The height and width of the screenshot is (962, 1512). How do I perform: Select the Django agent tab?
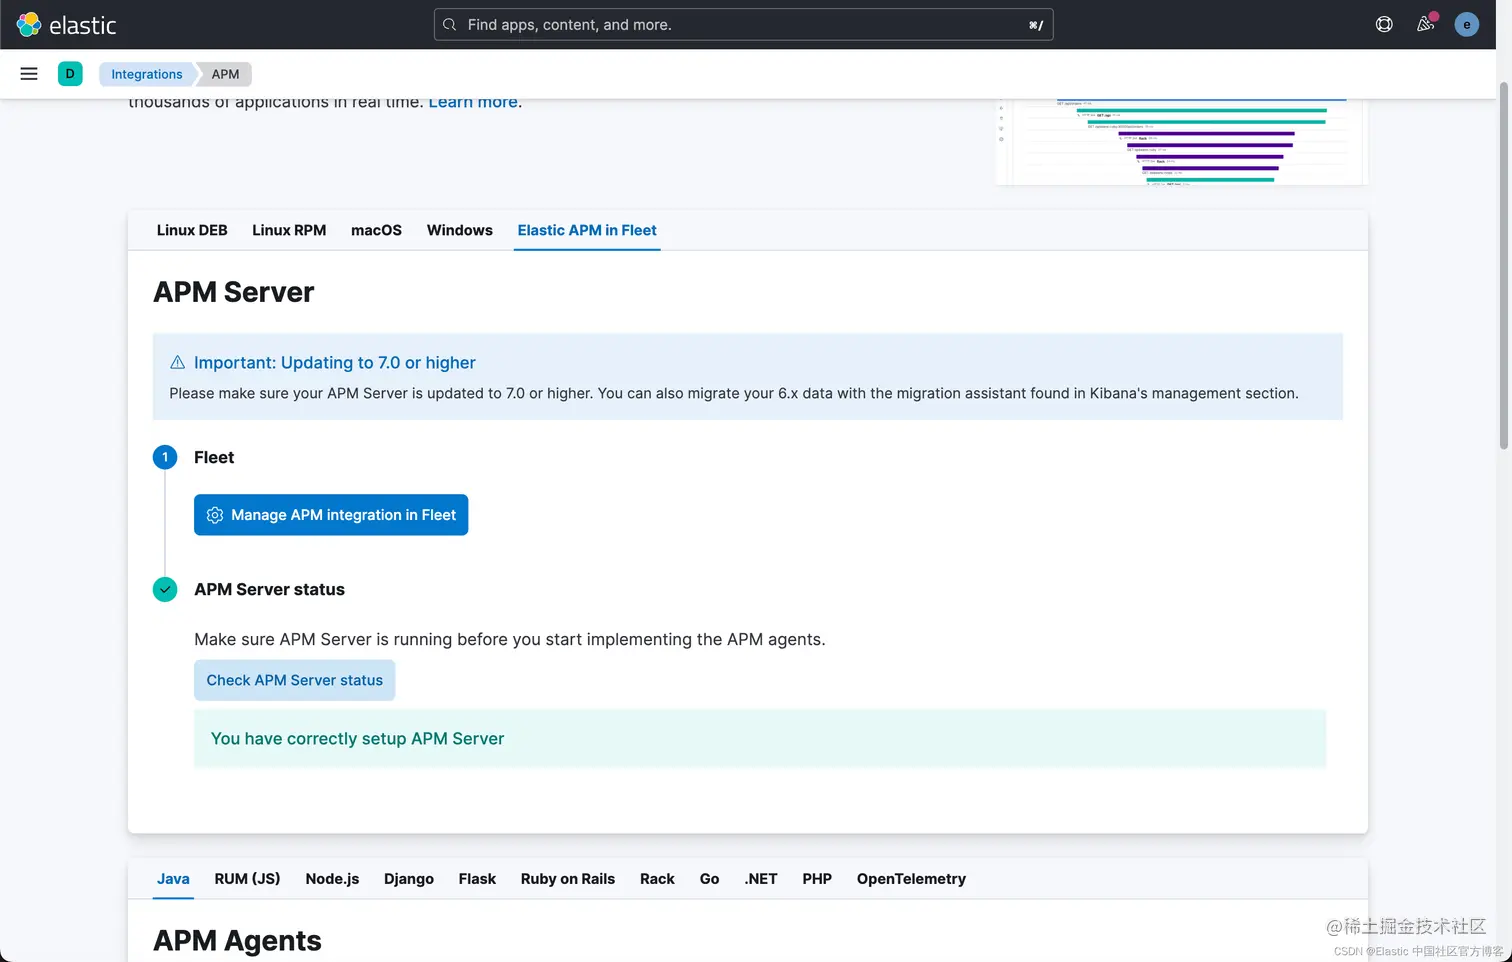pyautogui.click(x=409, y=879)
